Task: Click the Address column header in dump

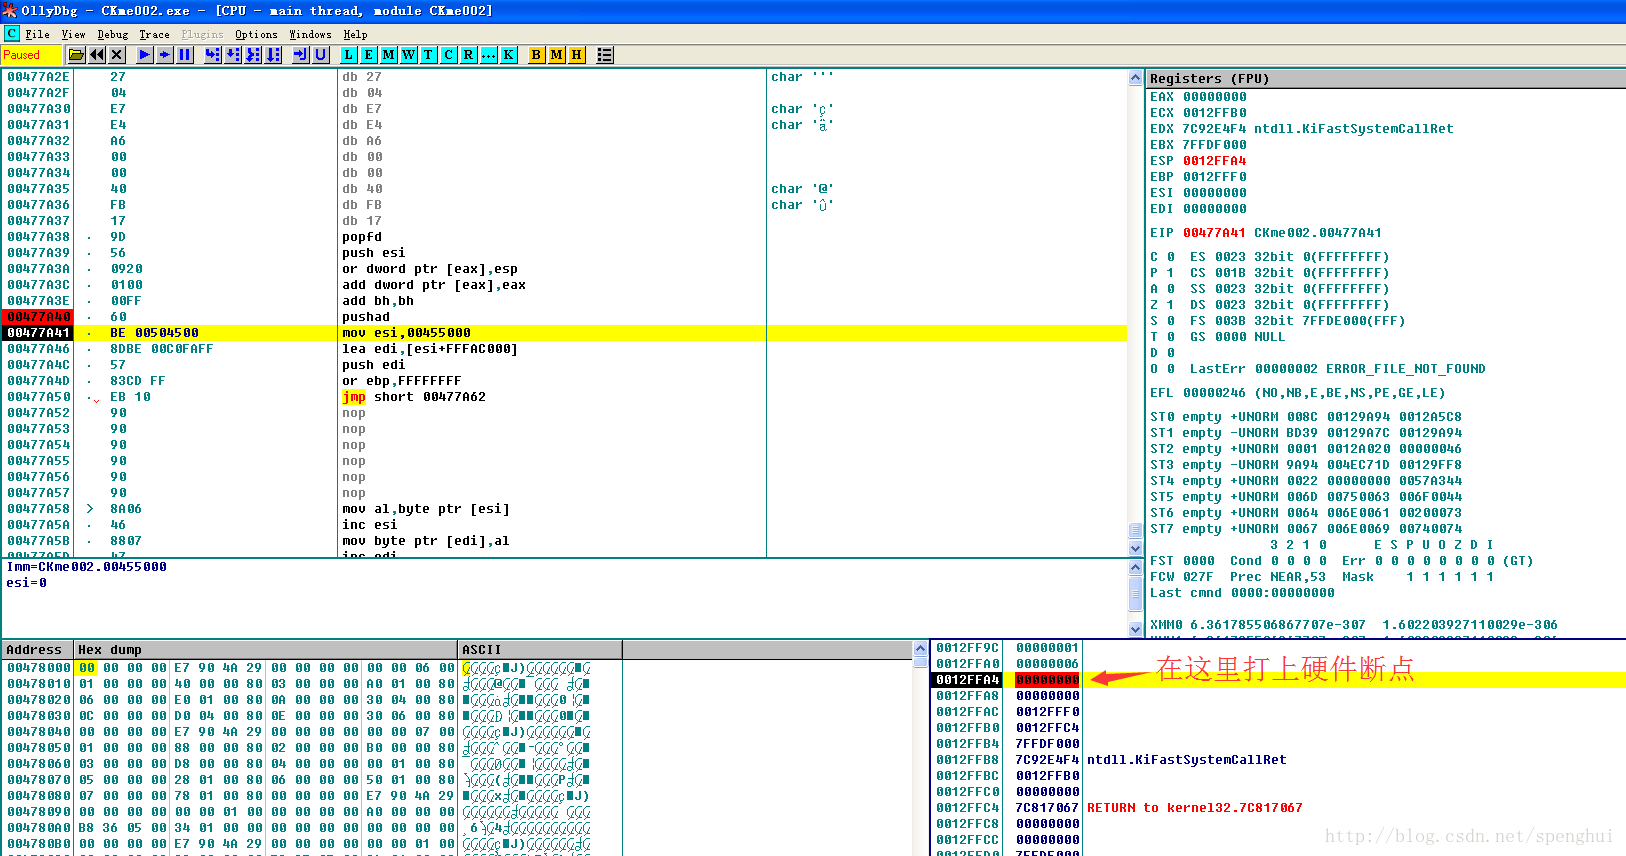Action: 38,650
